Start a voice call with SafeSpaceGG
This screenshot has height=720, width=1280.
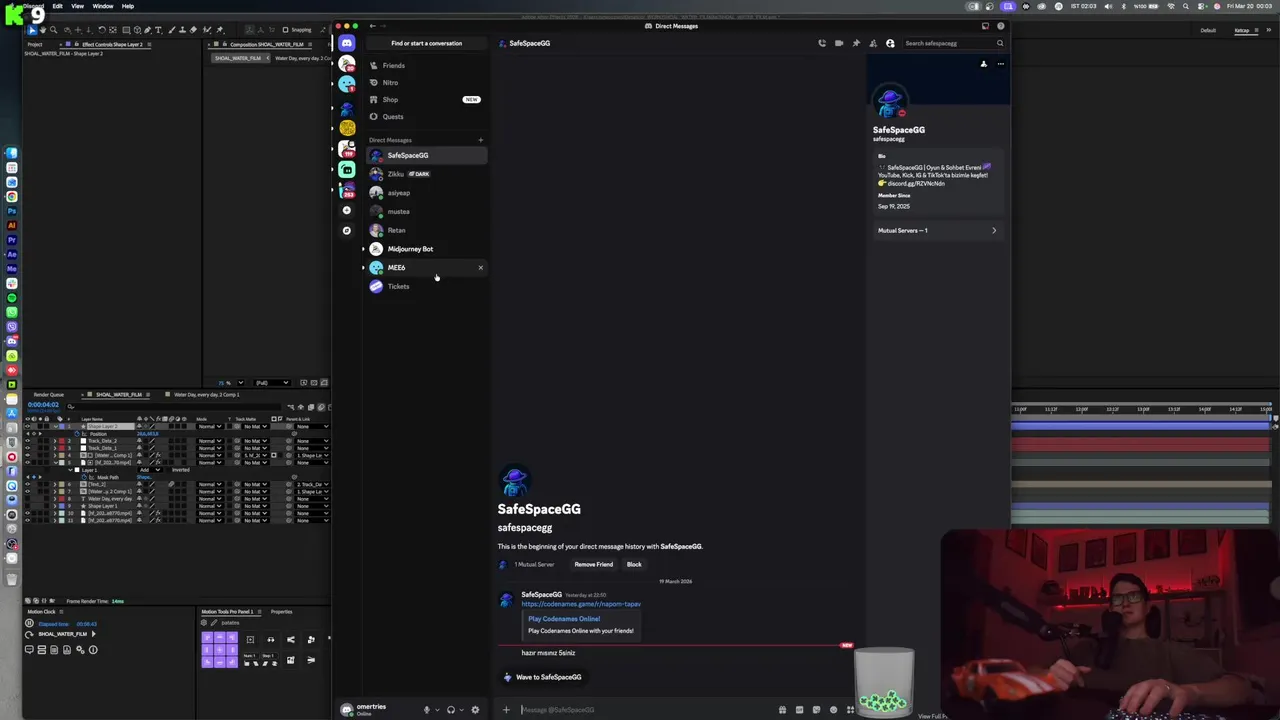point(822,43)
